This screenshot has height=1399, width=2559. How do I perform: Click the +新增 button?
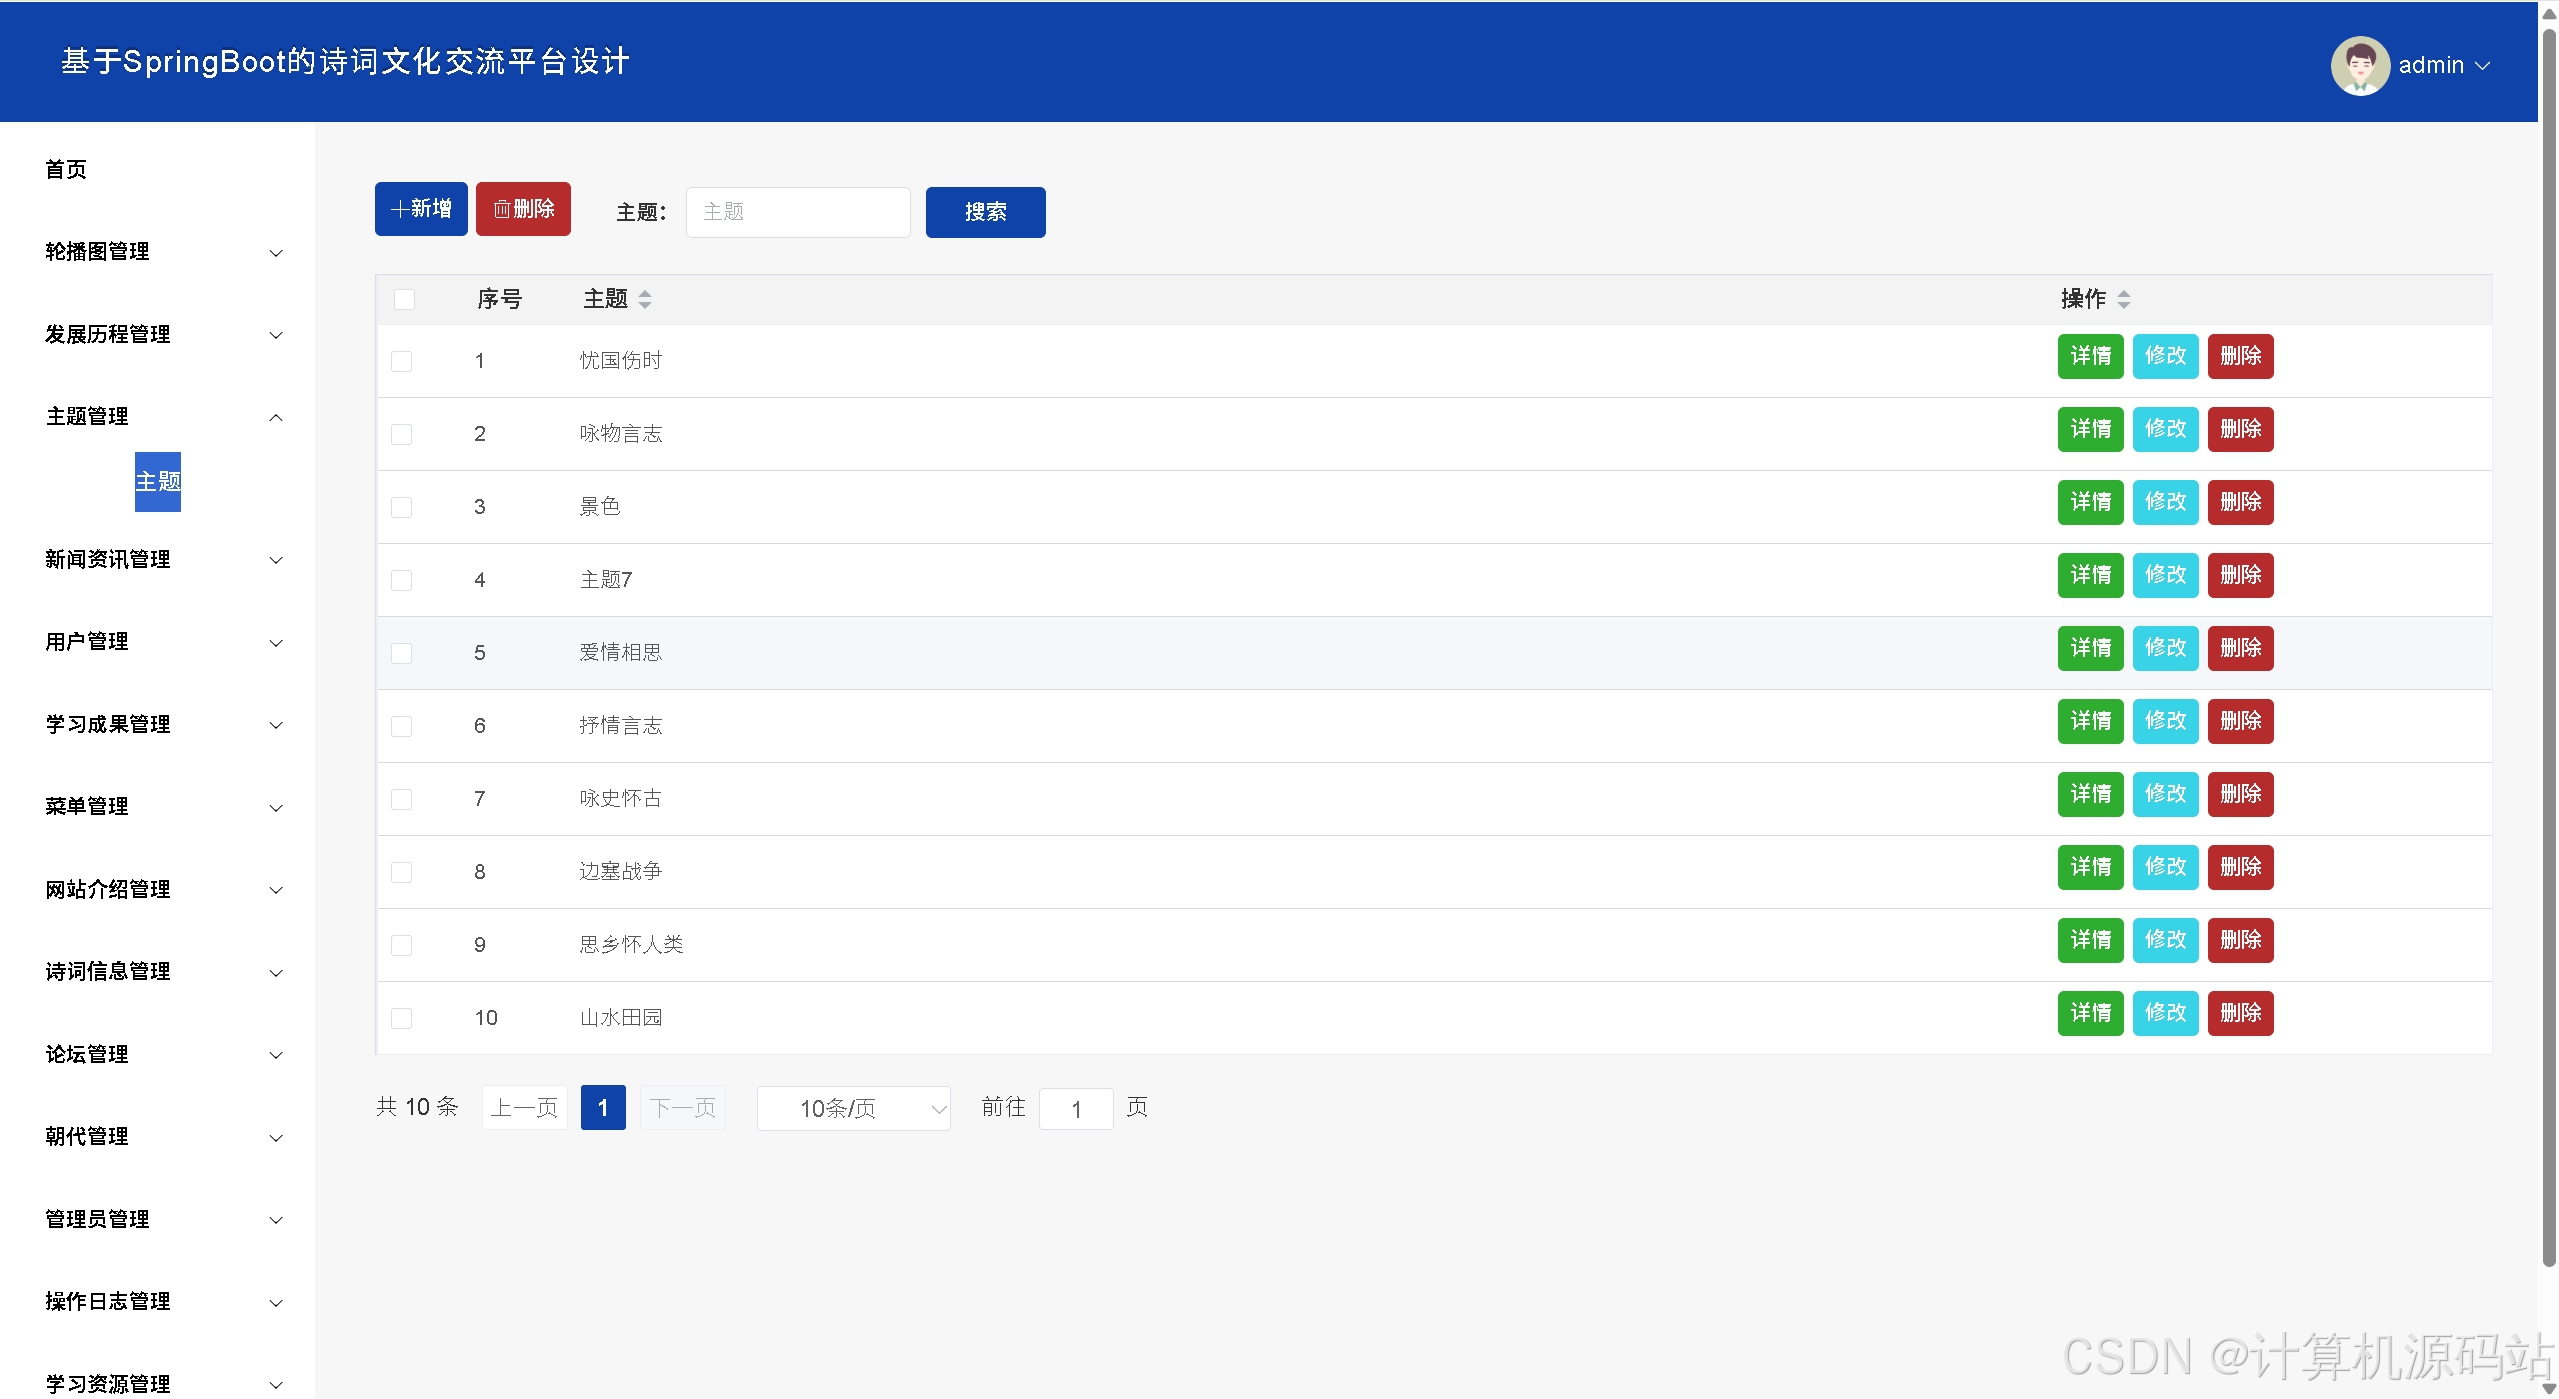tap(421, 209)
